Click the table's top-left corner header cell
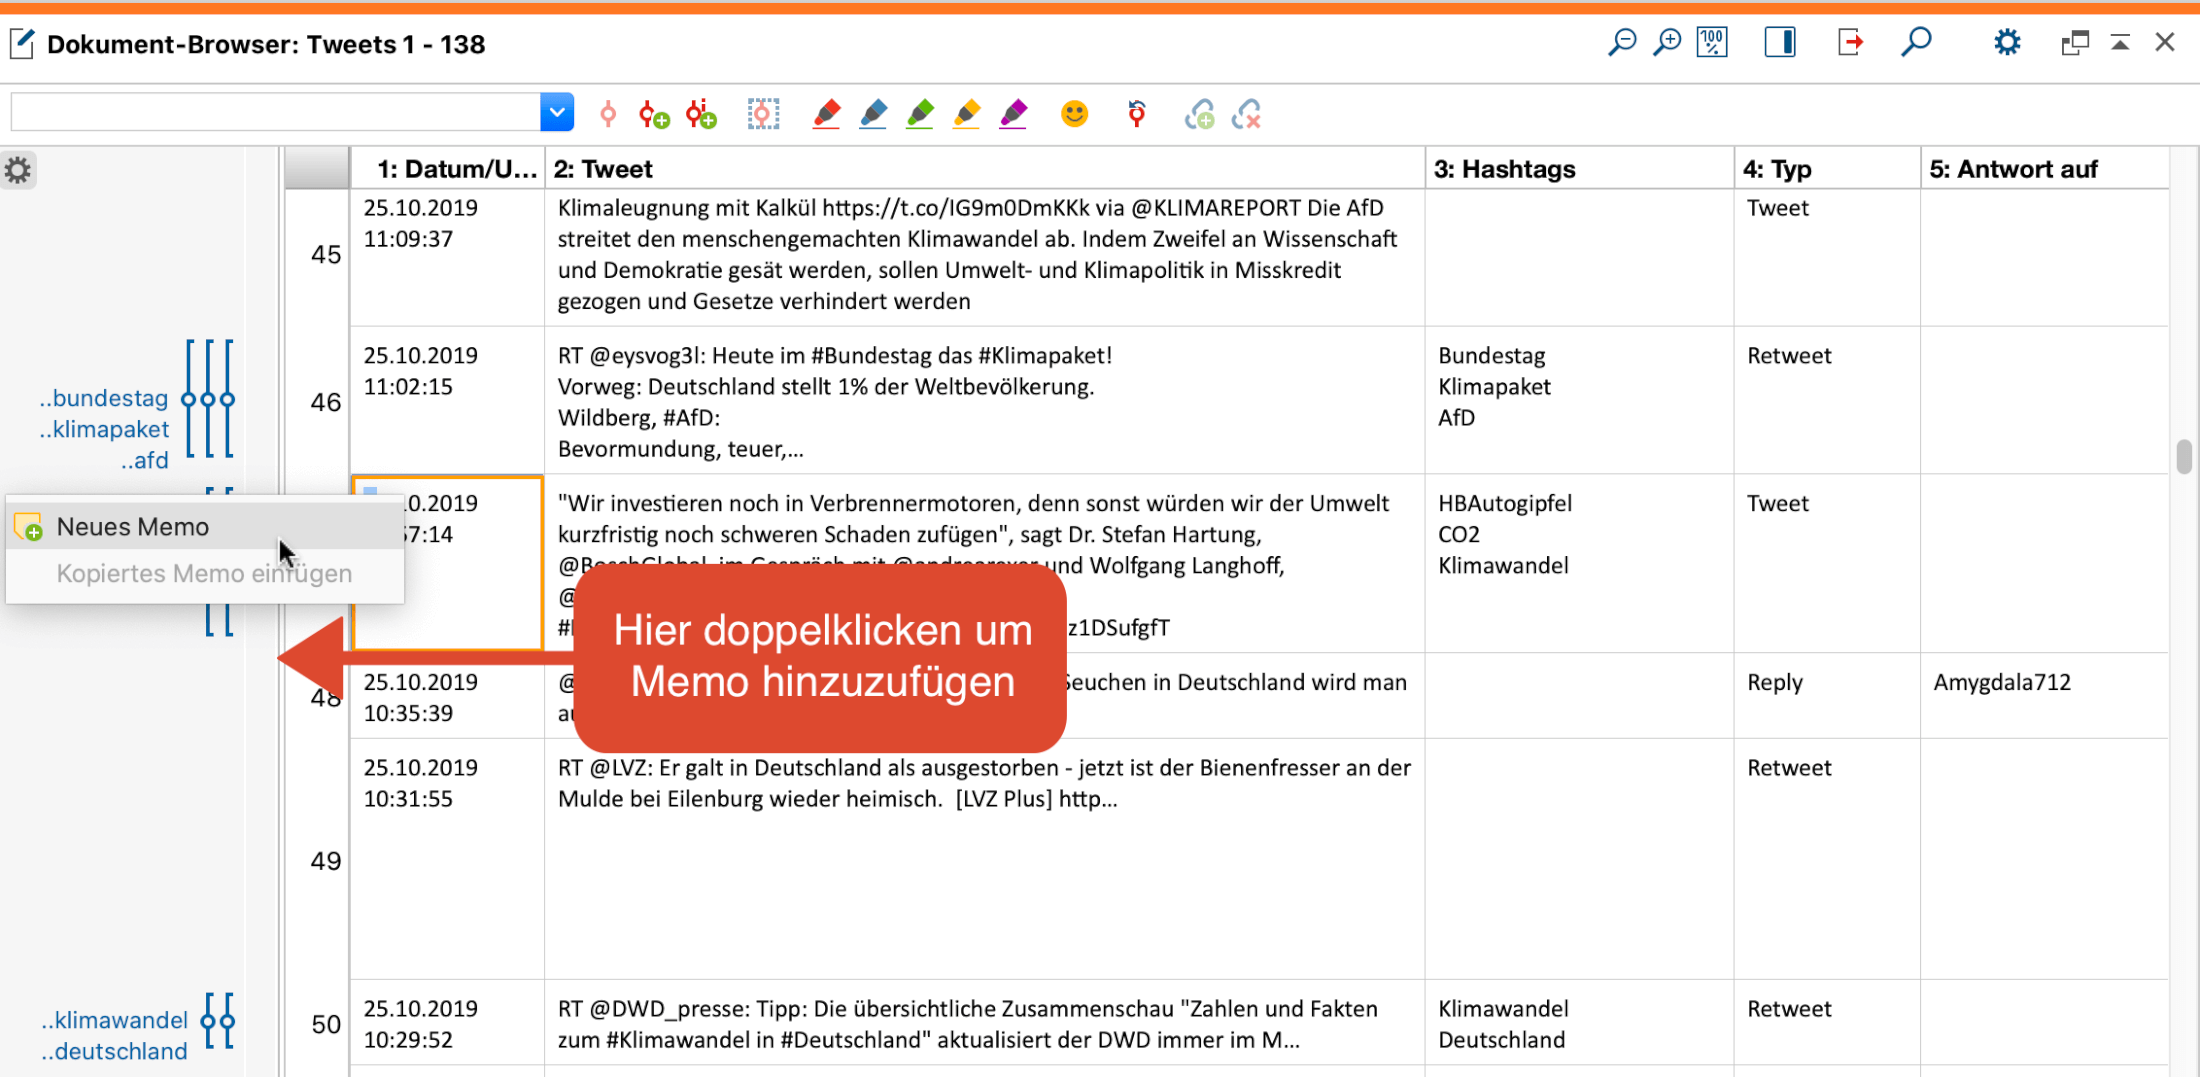This screenshot has height=1077, width=2200. pos(317,168)
